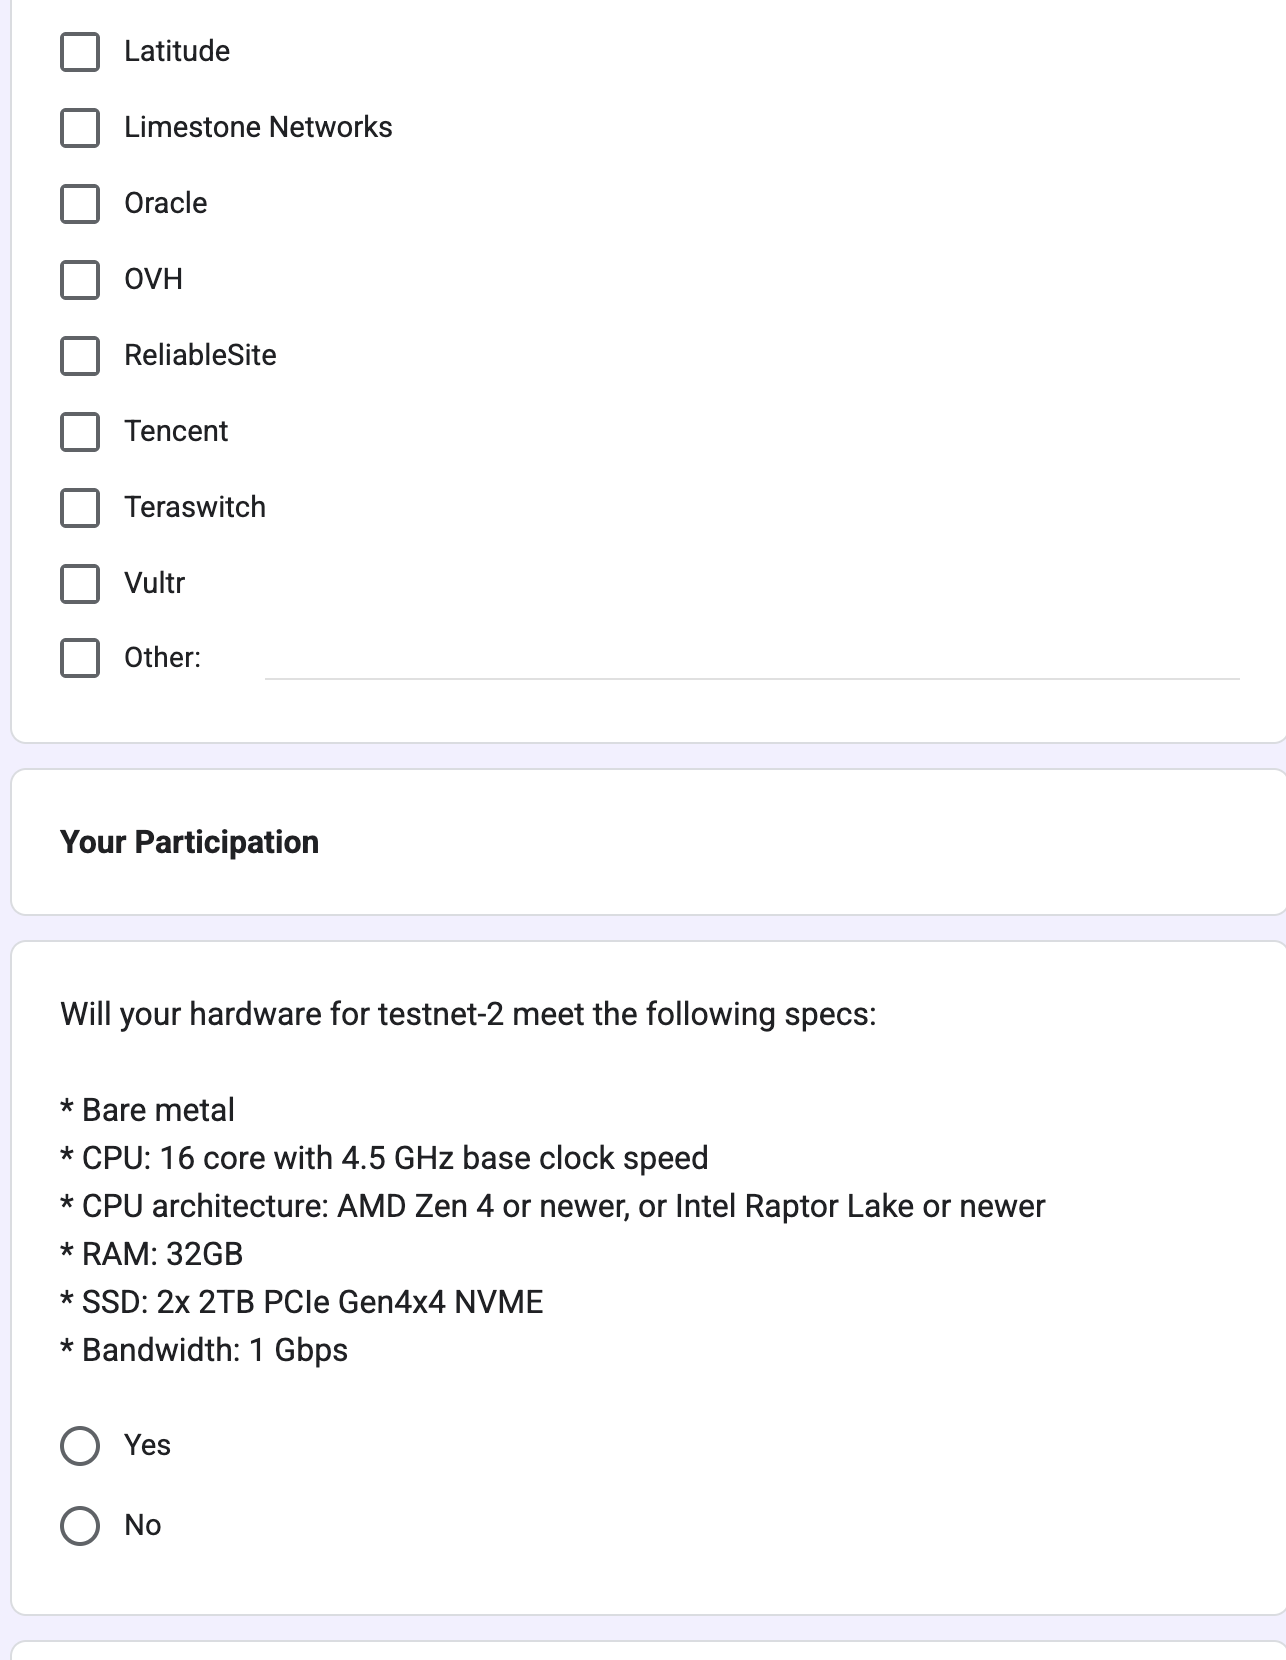Focus the Other provider text field
Screen dimensions: 1286x1660
click(x=750, y=660)
